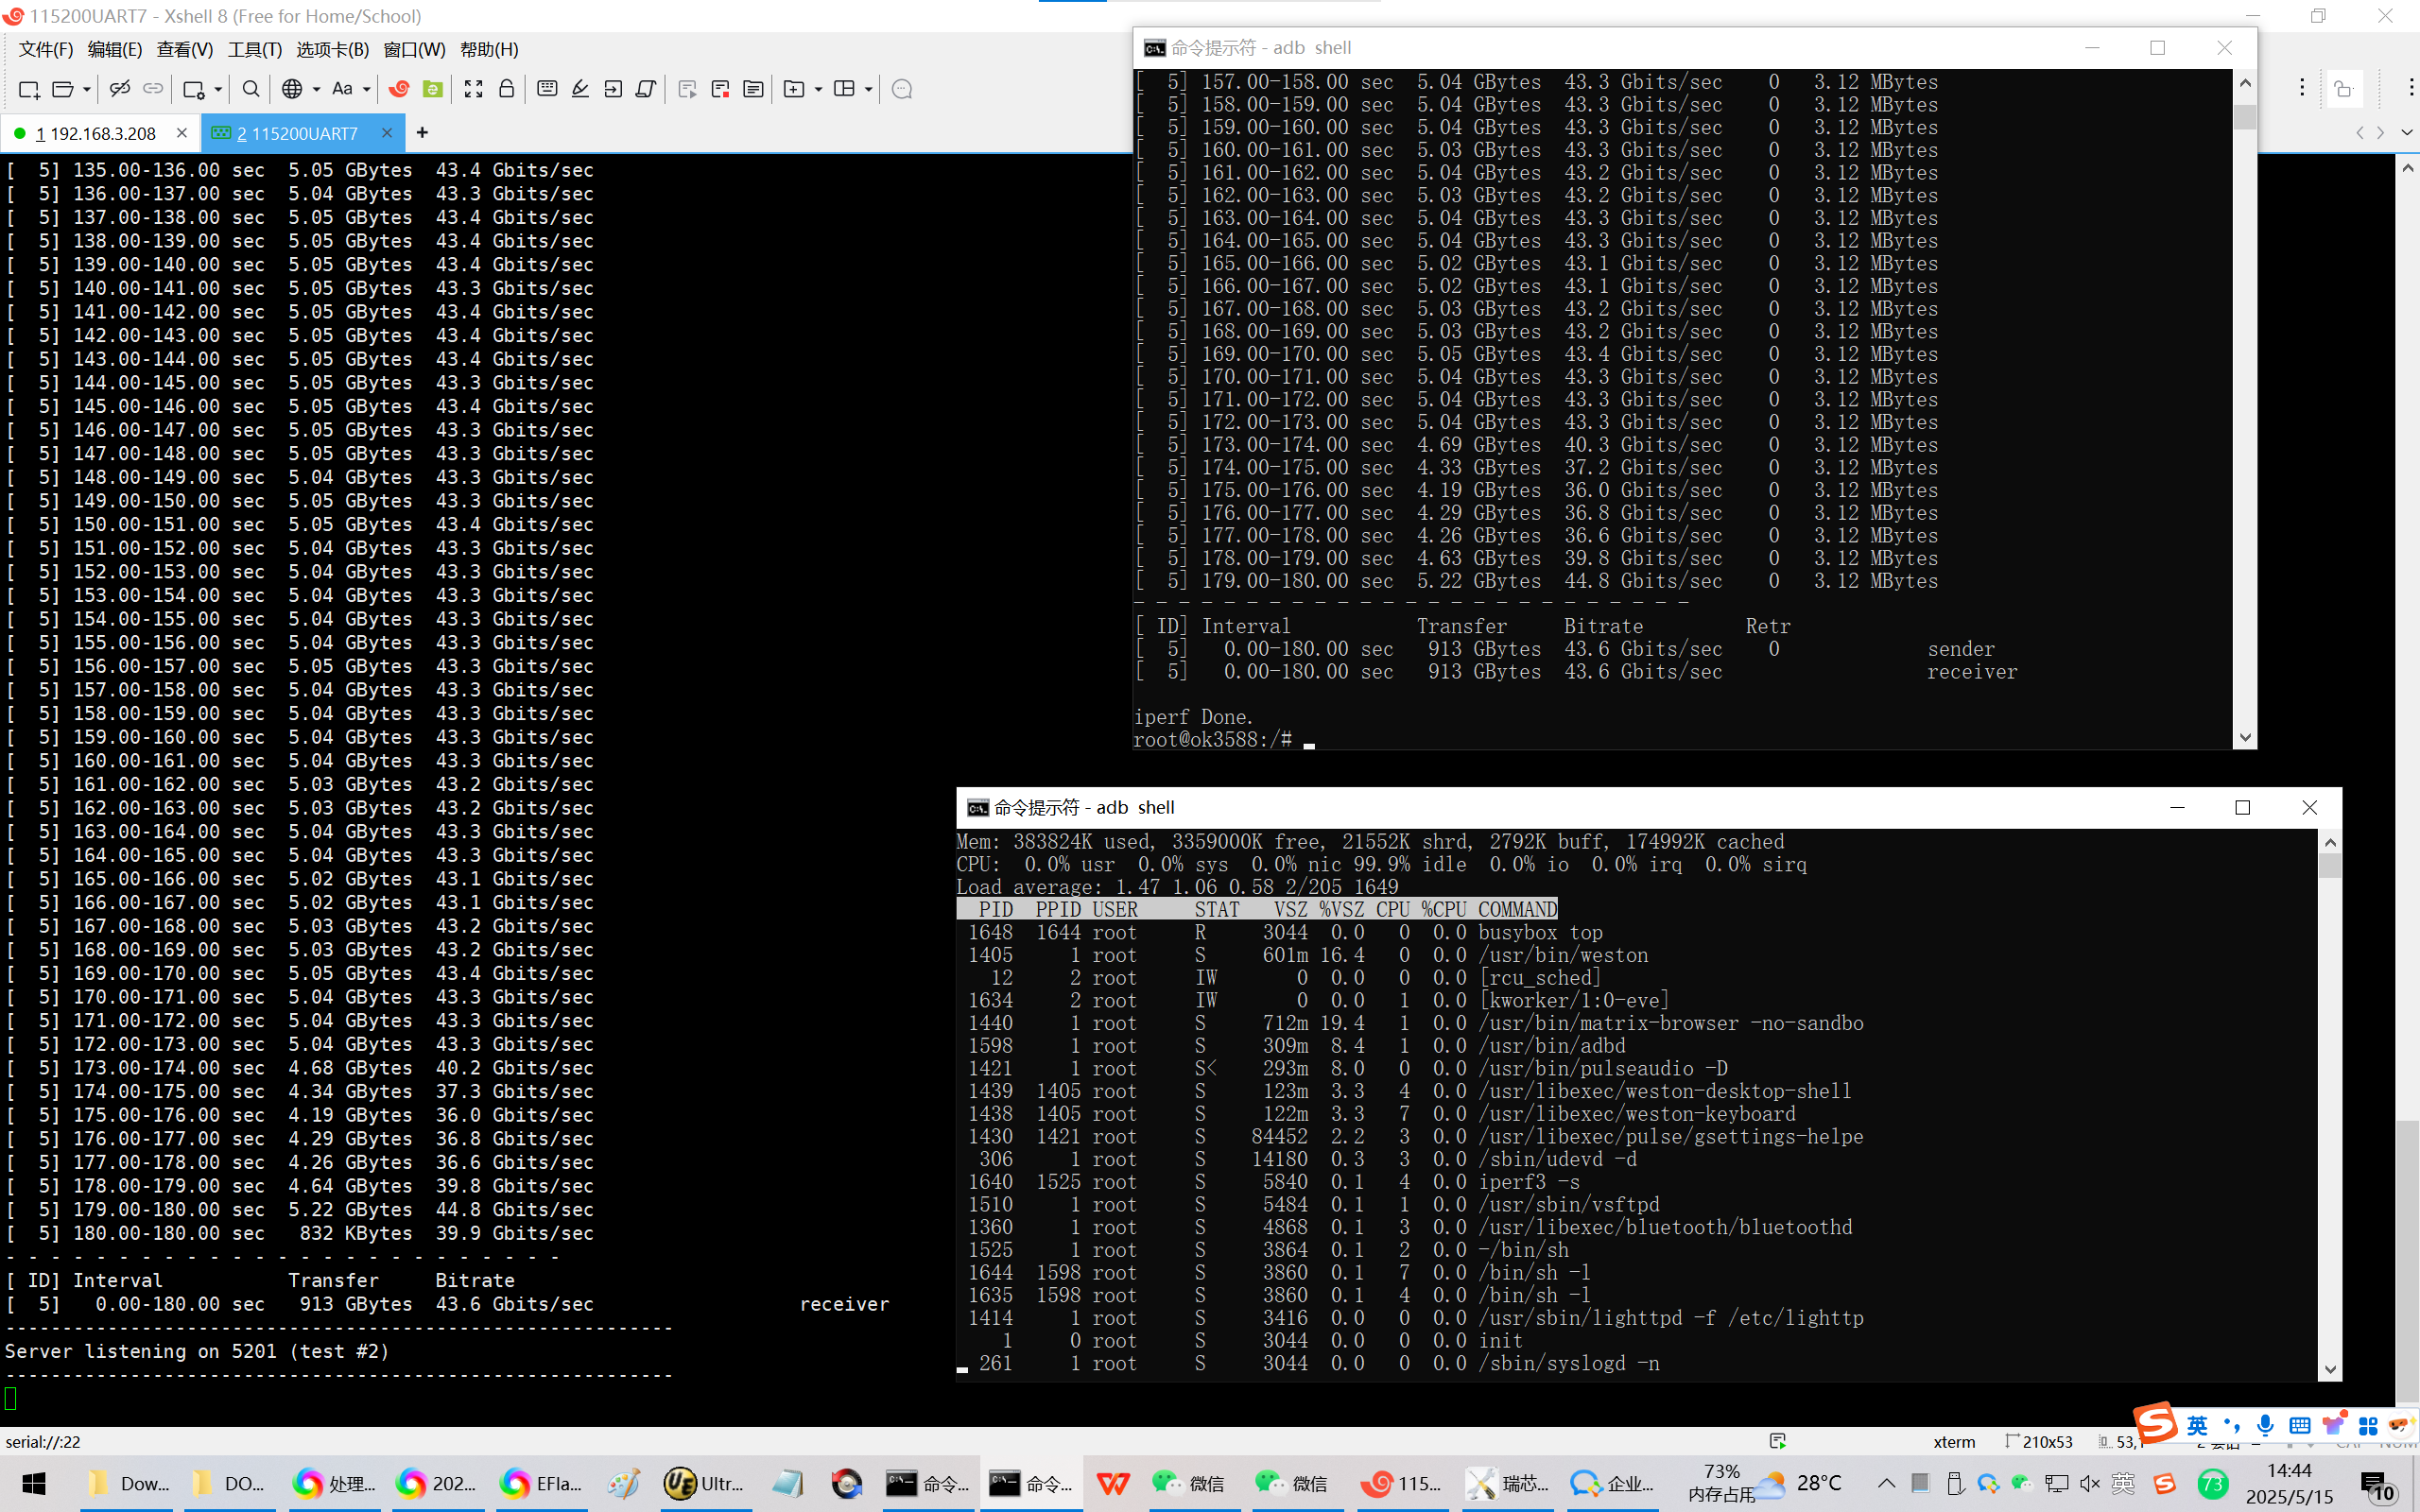This screenshot has width=2420, height=1512.
Task: Click the Xftp green folder icon
Action: (x=433, y=89)
